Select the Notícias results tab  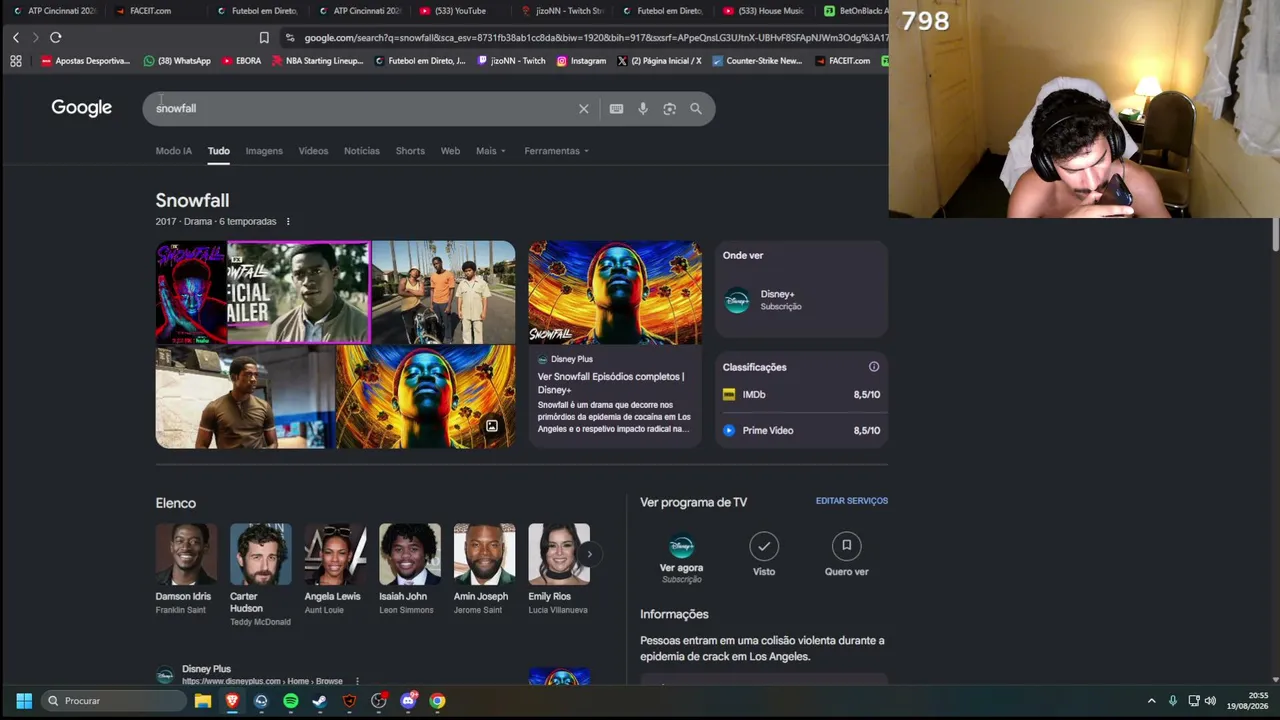(362, 151)
